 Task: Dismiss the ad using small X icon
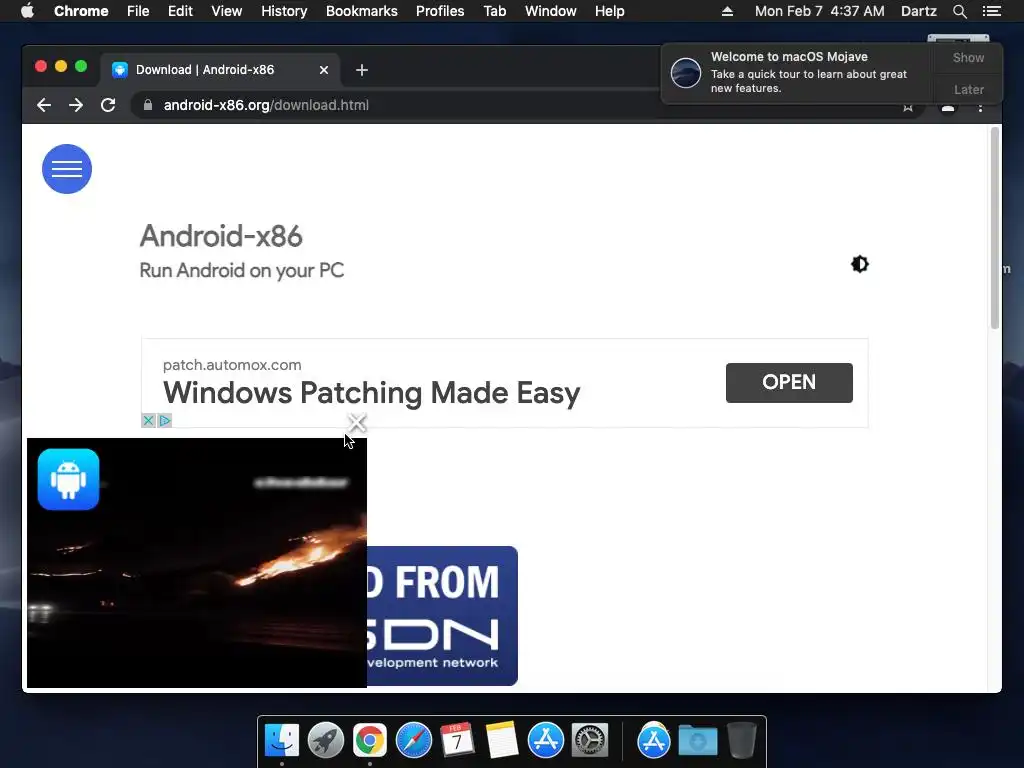click(148, 421)
